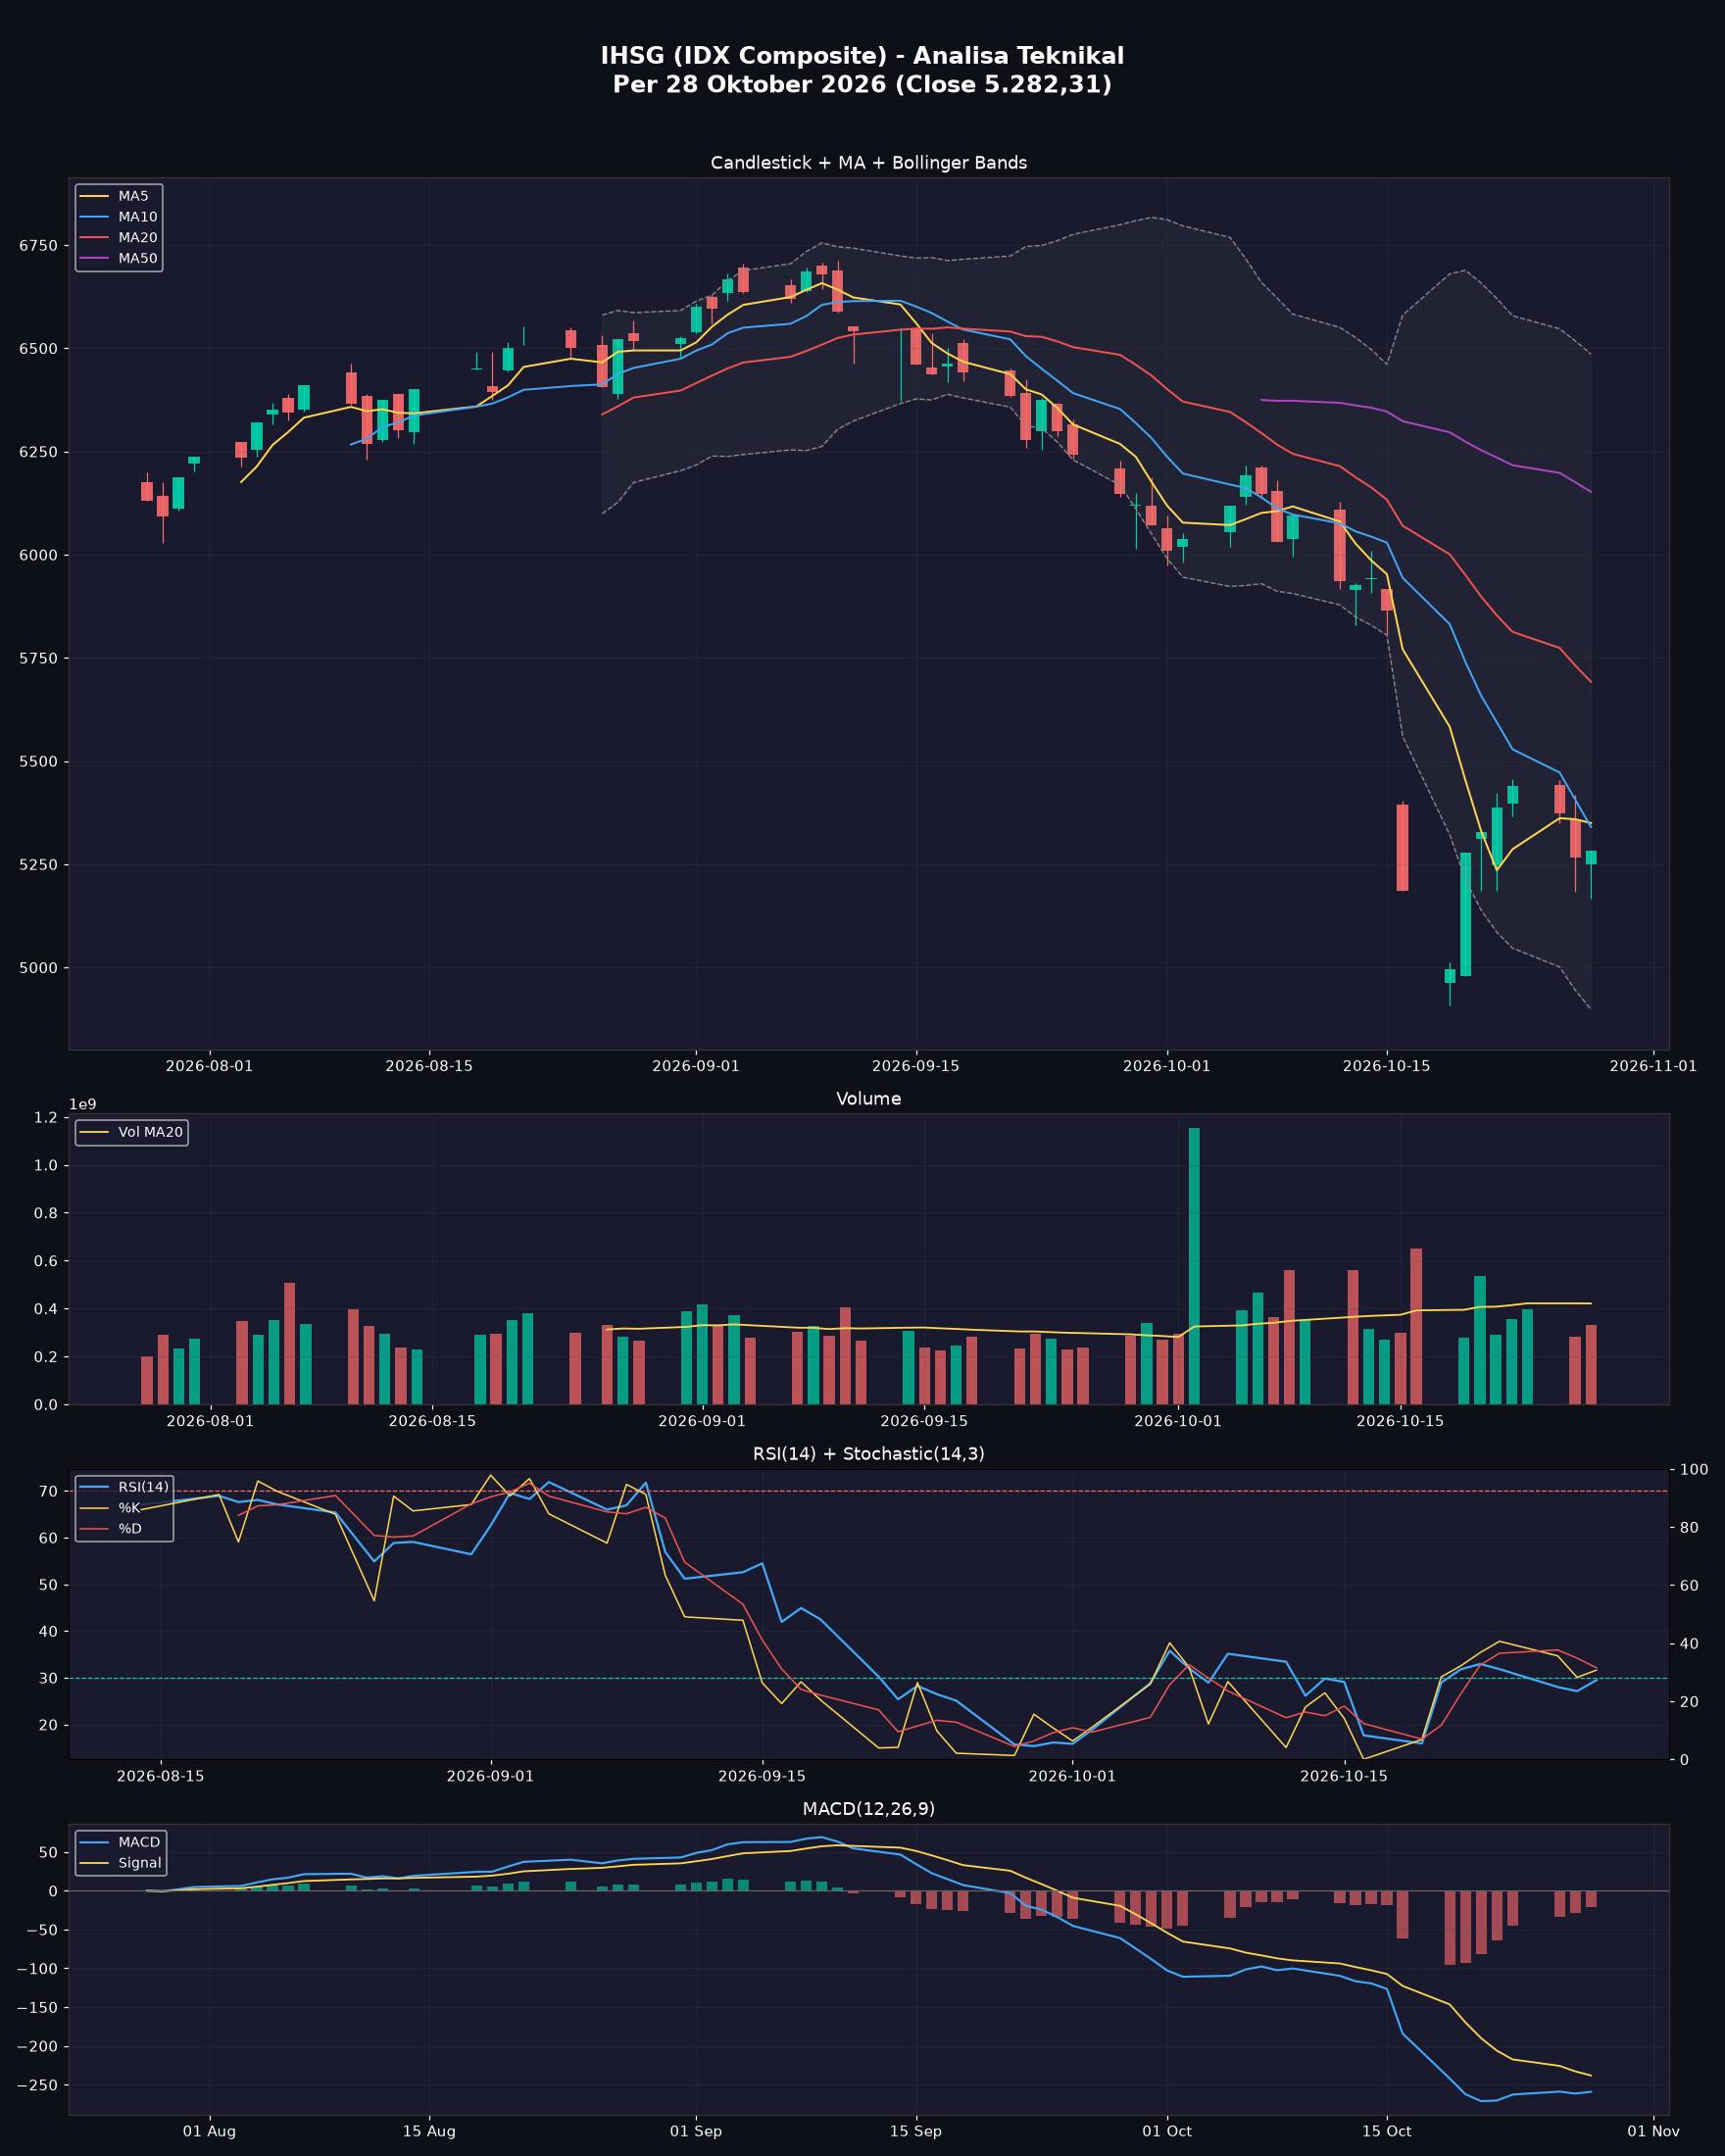Image resolution: width=1725 pixels, height=2156 pixels.
Task: Click the 0.8 label on the volume axis
Action: click(47, 1214)
